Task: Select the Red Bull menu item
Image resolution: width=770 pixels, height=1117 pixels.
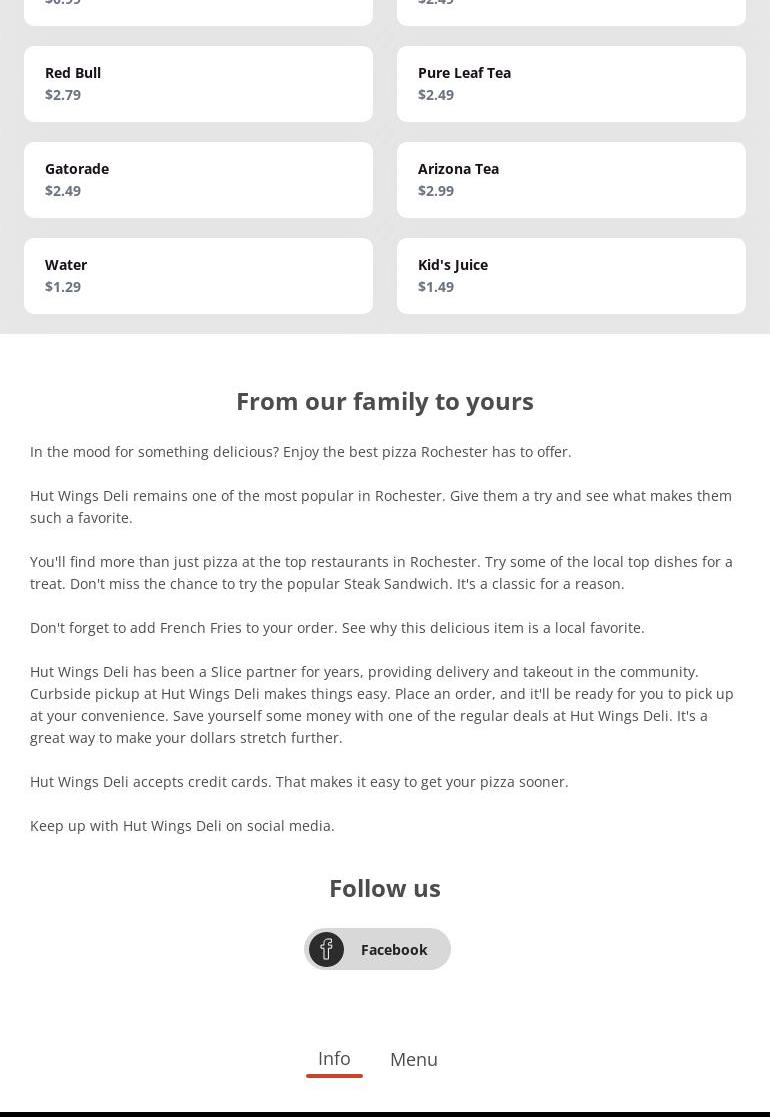Action: tap(198, 84)
